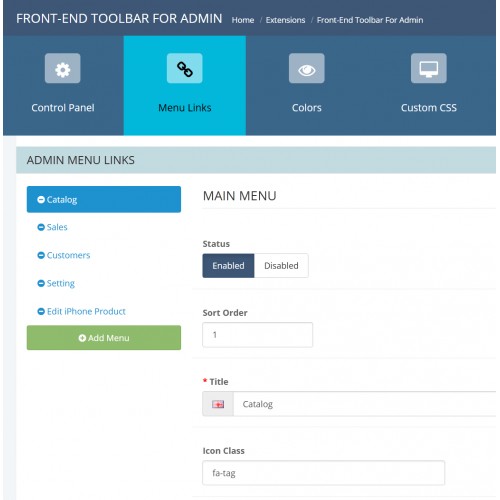This screenshot has height=500, width=500.
Task: Collapse the Edit iPhone Product item
Action: tap(41, 311)
